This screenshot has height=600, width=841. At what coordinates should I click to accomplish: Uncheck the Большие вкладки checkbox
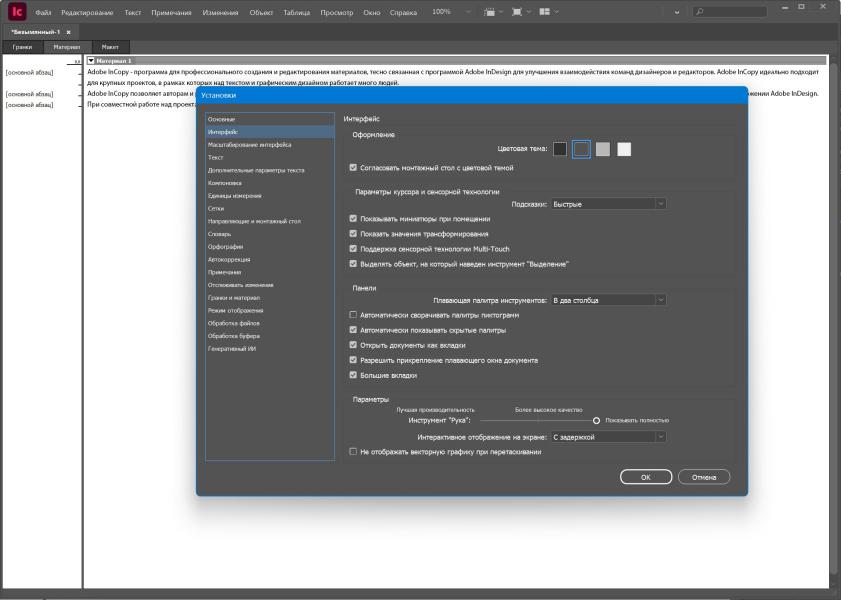[x=353, y=375]
